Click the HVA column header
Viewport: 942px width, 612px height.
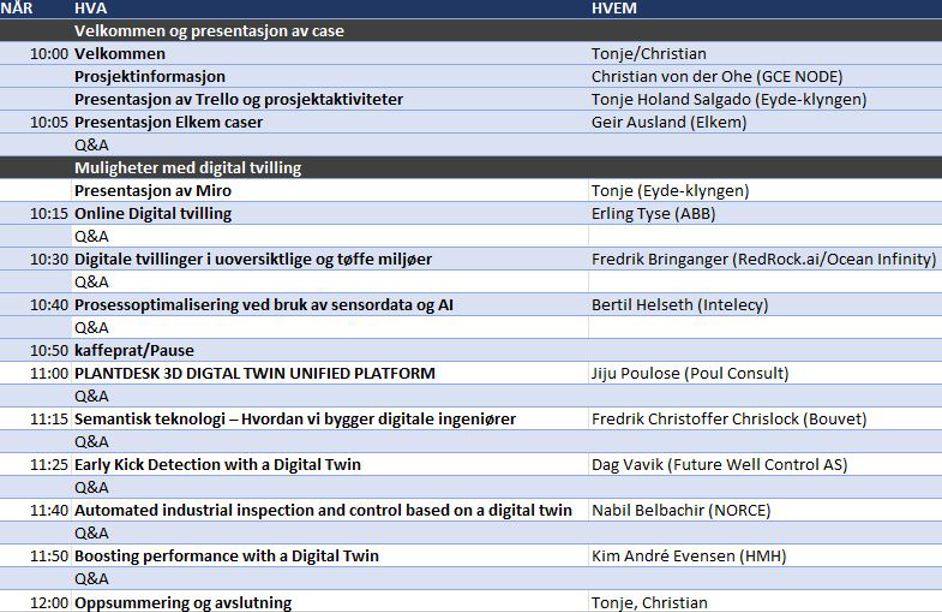pos(91,9)
